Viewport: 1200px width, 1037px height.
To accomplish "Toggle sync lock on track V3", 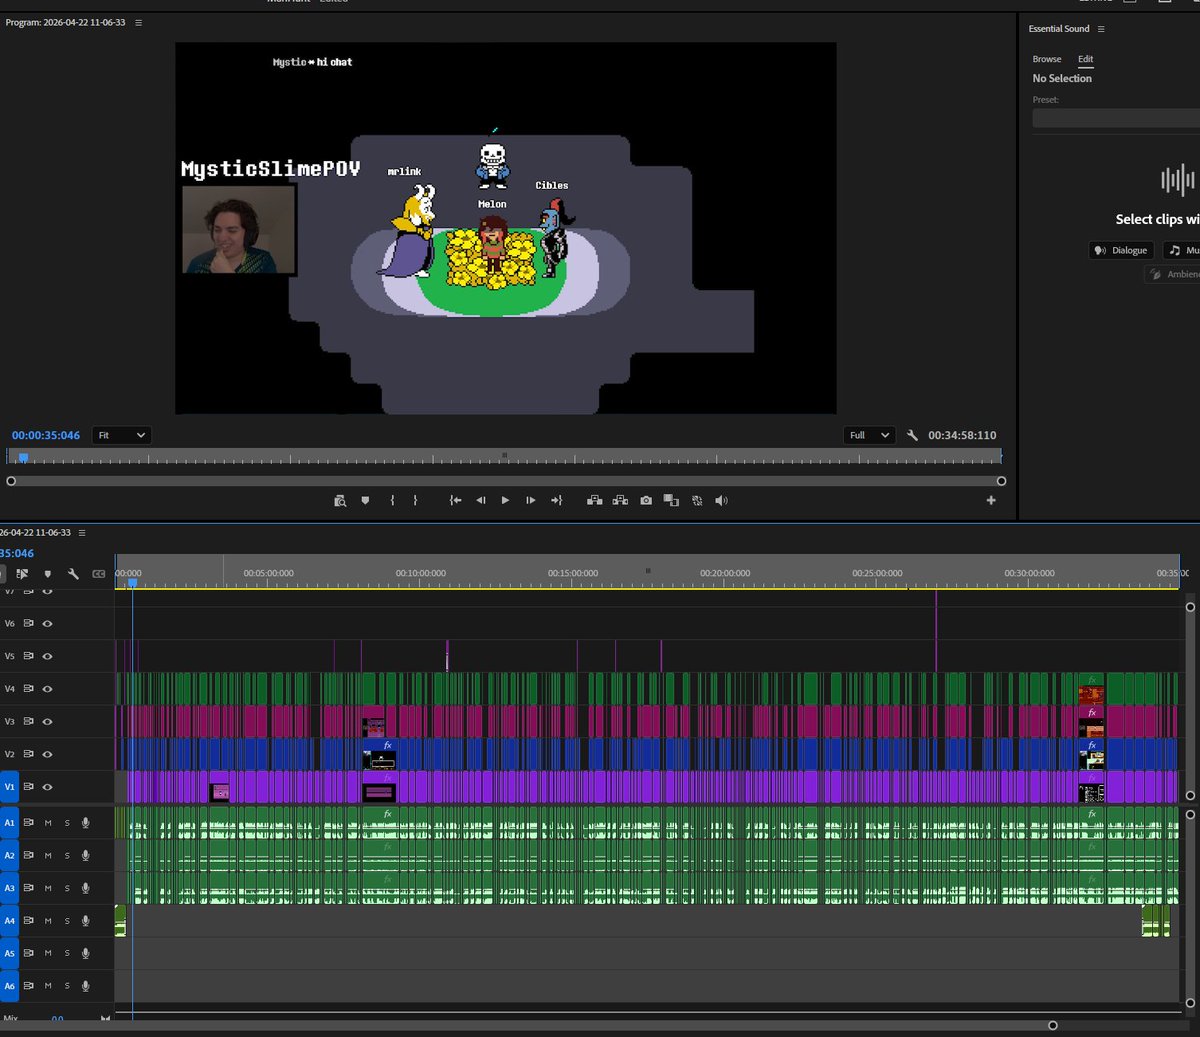I will (29, 721).
